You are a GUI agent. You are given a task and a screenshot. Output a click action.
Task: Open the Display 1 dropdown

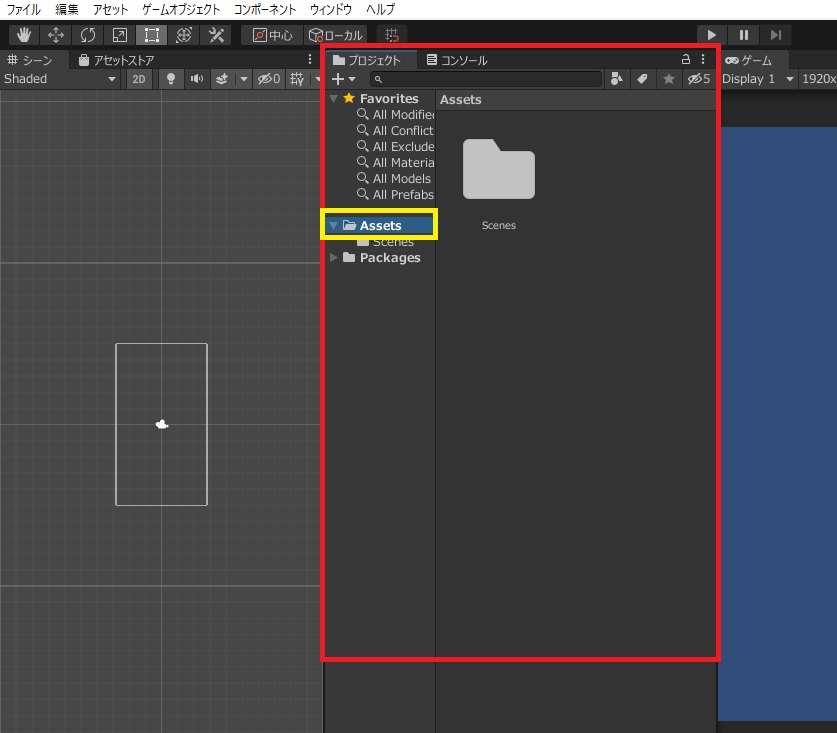point(758,79)
